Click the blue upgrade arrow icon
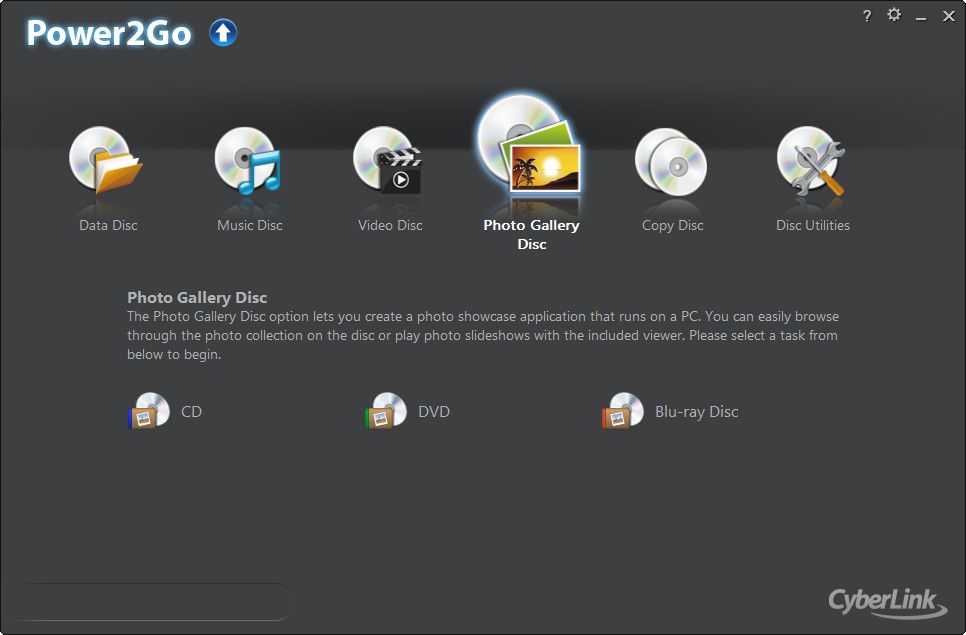 [x=223, y=33]
